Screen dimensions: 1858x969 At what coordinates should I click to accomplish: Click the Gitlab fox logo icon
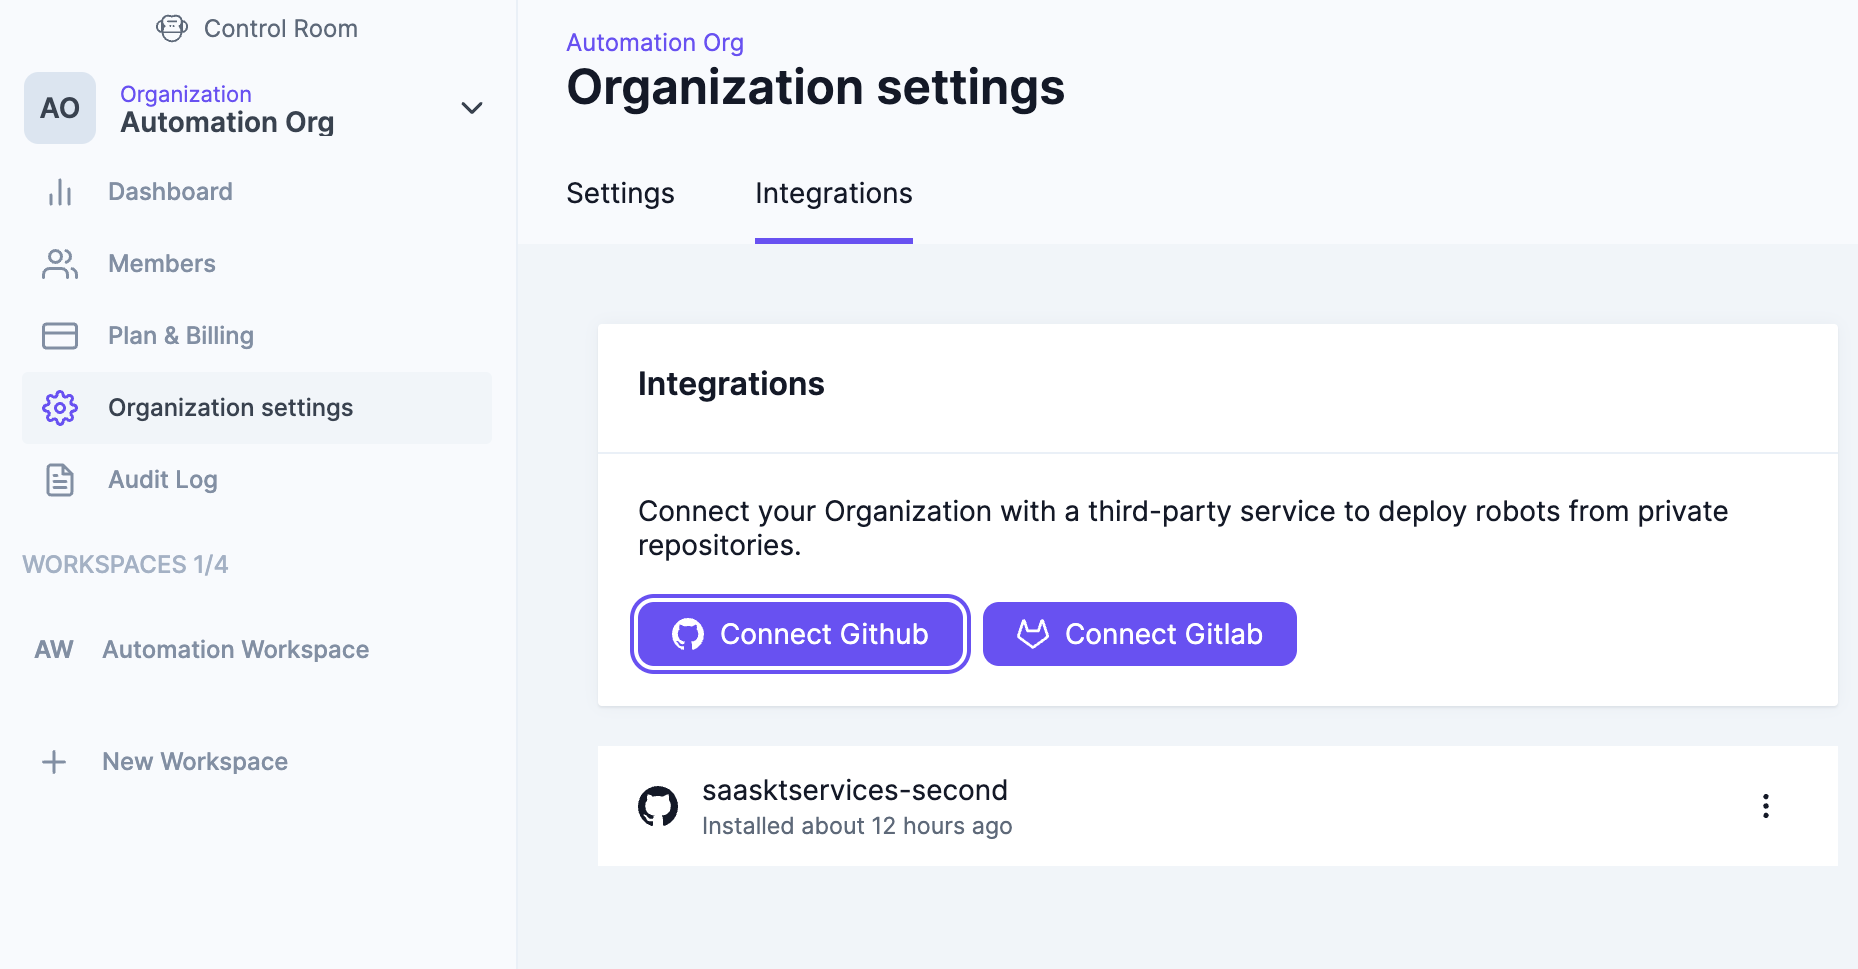click(1033, 634)
